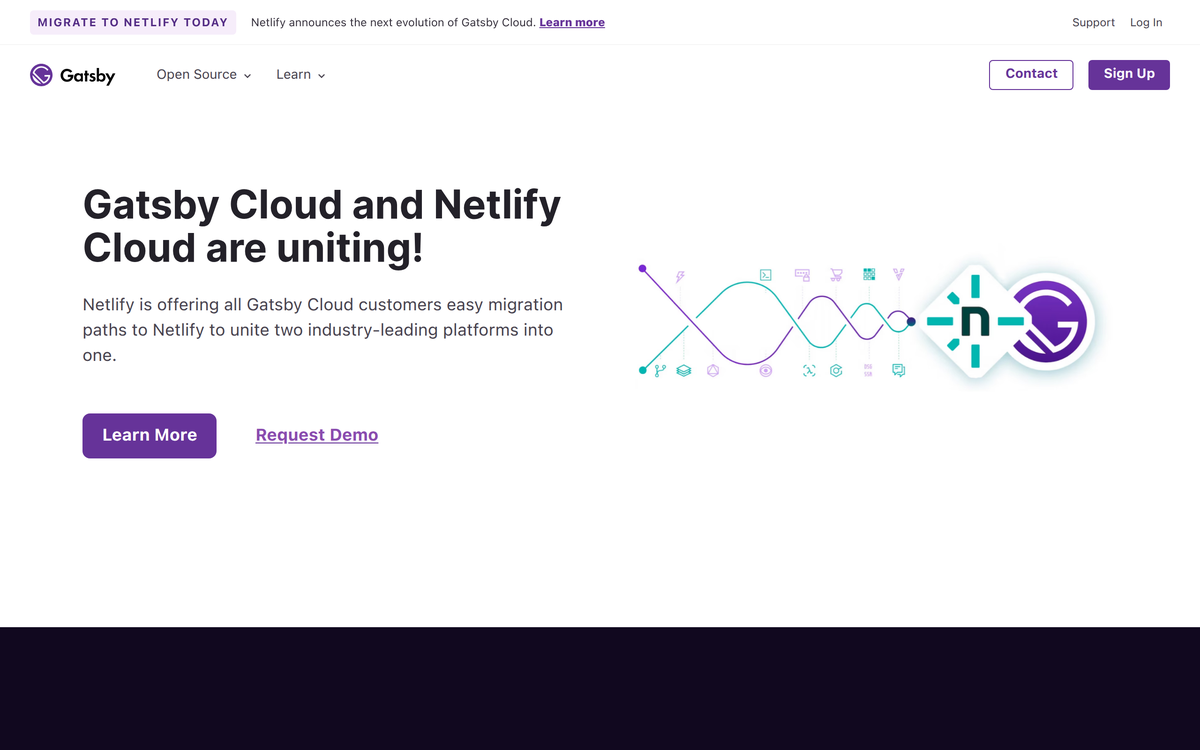Screen dimensions: 1200x750
Task: Click the 'Migrate to Netlify Today' badge
Action: tap(133, 22)
